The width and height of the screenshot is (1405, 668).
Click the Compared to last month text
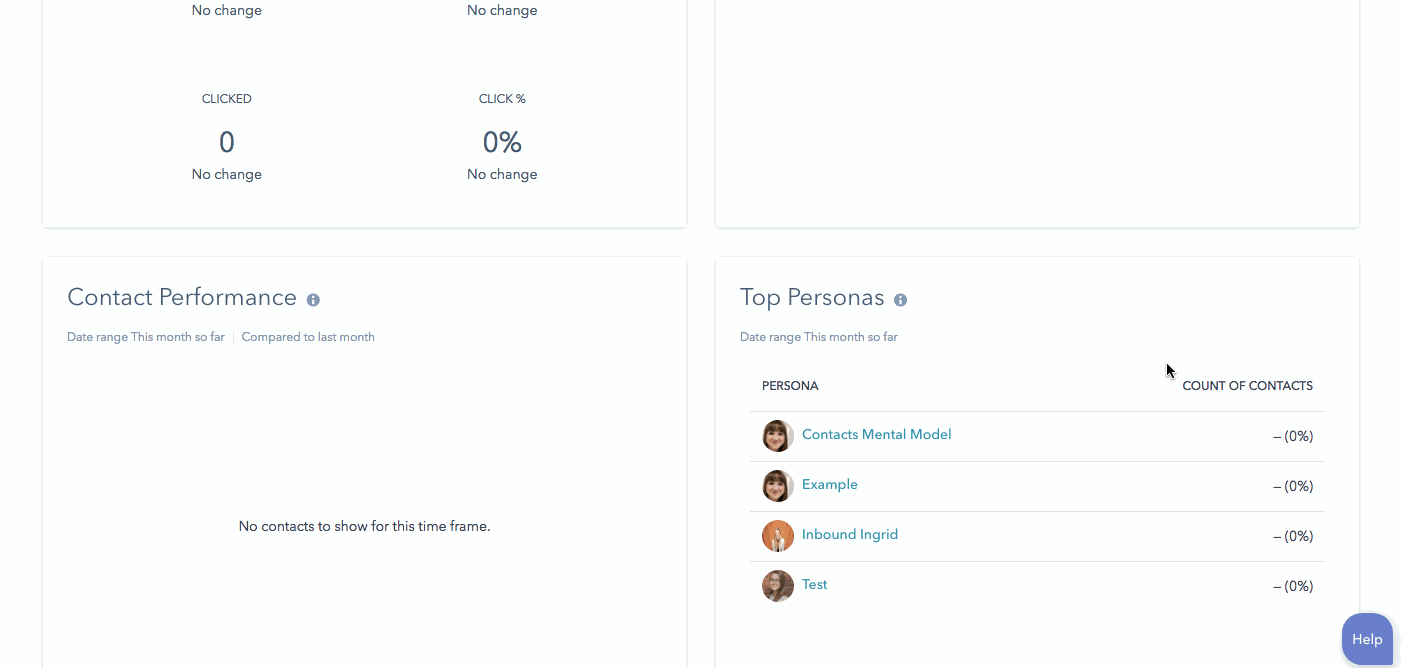[308, 337]
